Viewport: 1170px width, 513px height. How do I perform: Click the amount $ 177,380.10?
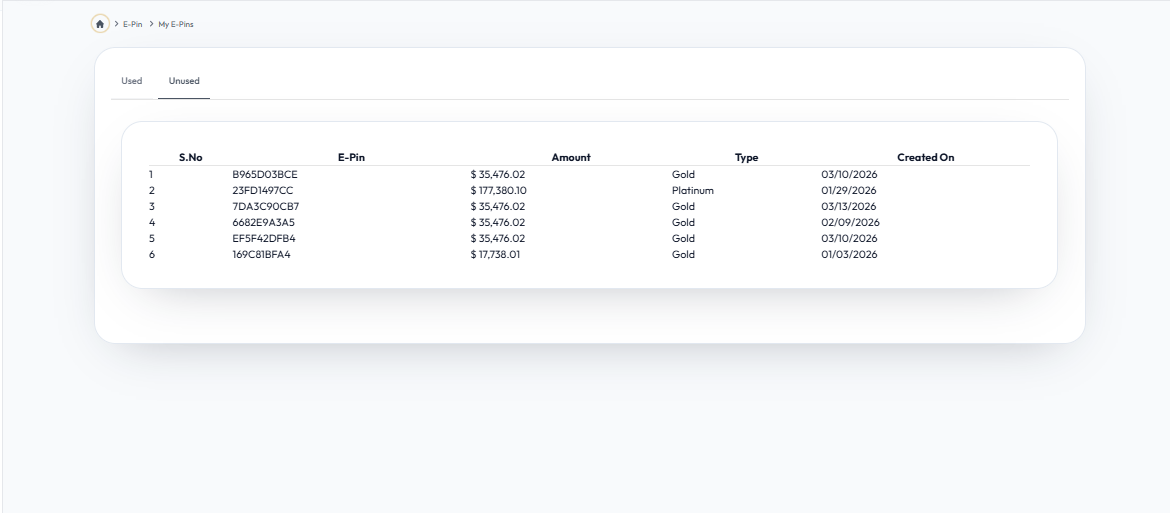click(498, 190)
